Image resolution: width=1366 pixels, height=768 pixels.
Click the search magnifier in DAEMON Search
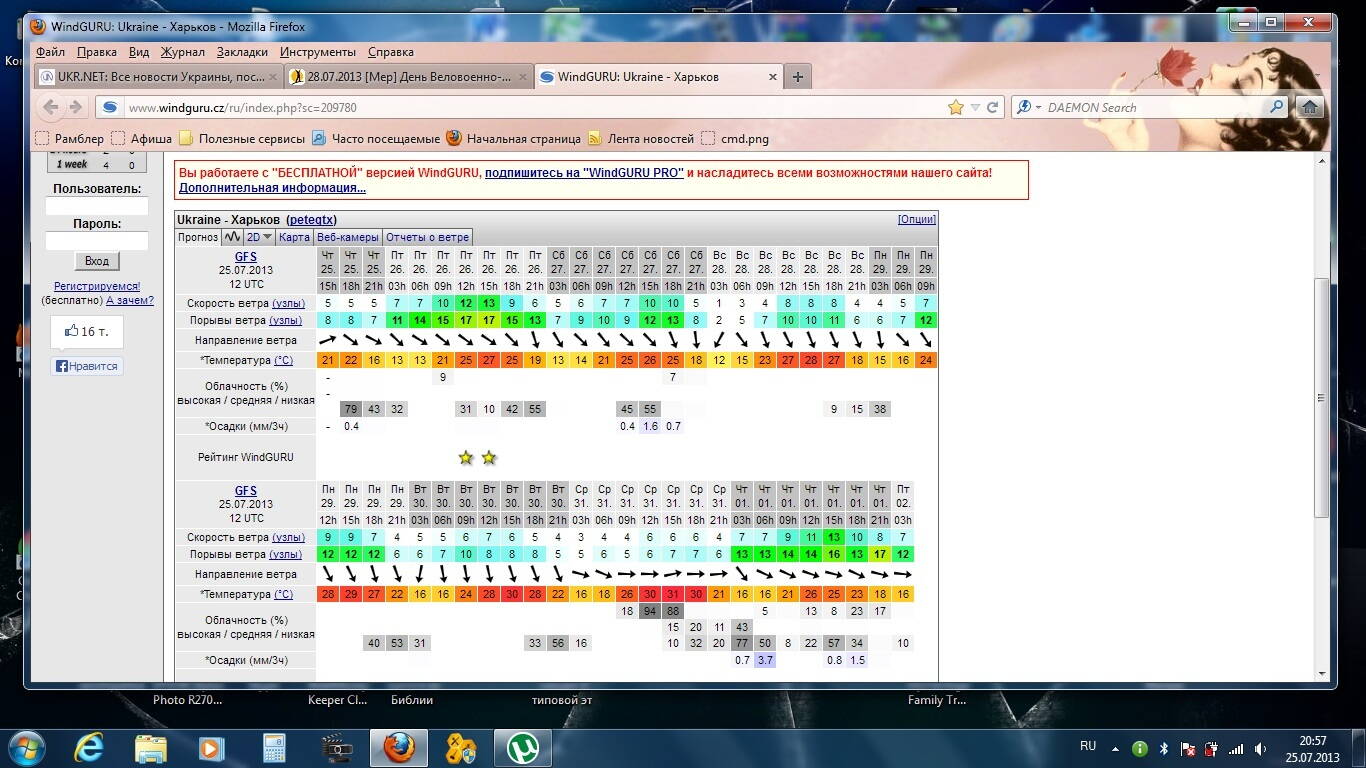[x=1276, y=107]
